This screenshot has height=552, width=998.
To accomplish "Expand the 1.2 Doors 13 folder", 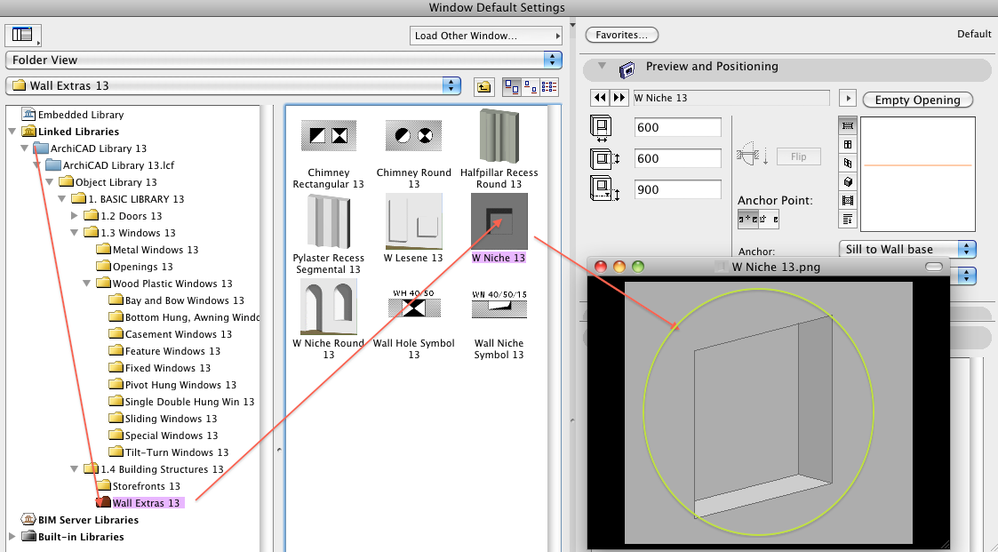I will pyautogui.click(x=74, y=216).
